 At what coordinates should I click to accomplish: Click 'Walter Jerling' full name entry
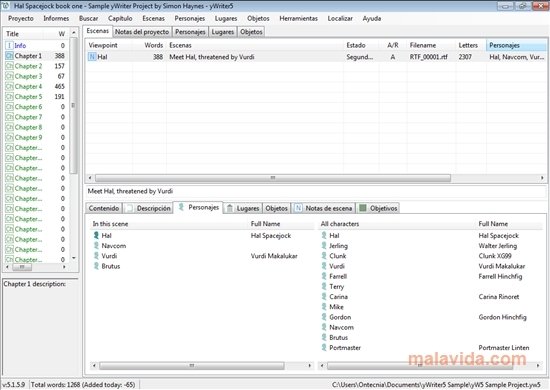(498, 246)
